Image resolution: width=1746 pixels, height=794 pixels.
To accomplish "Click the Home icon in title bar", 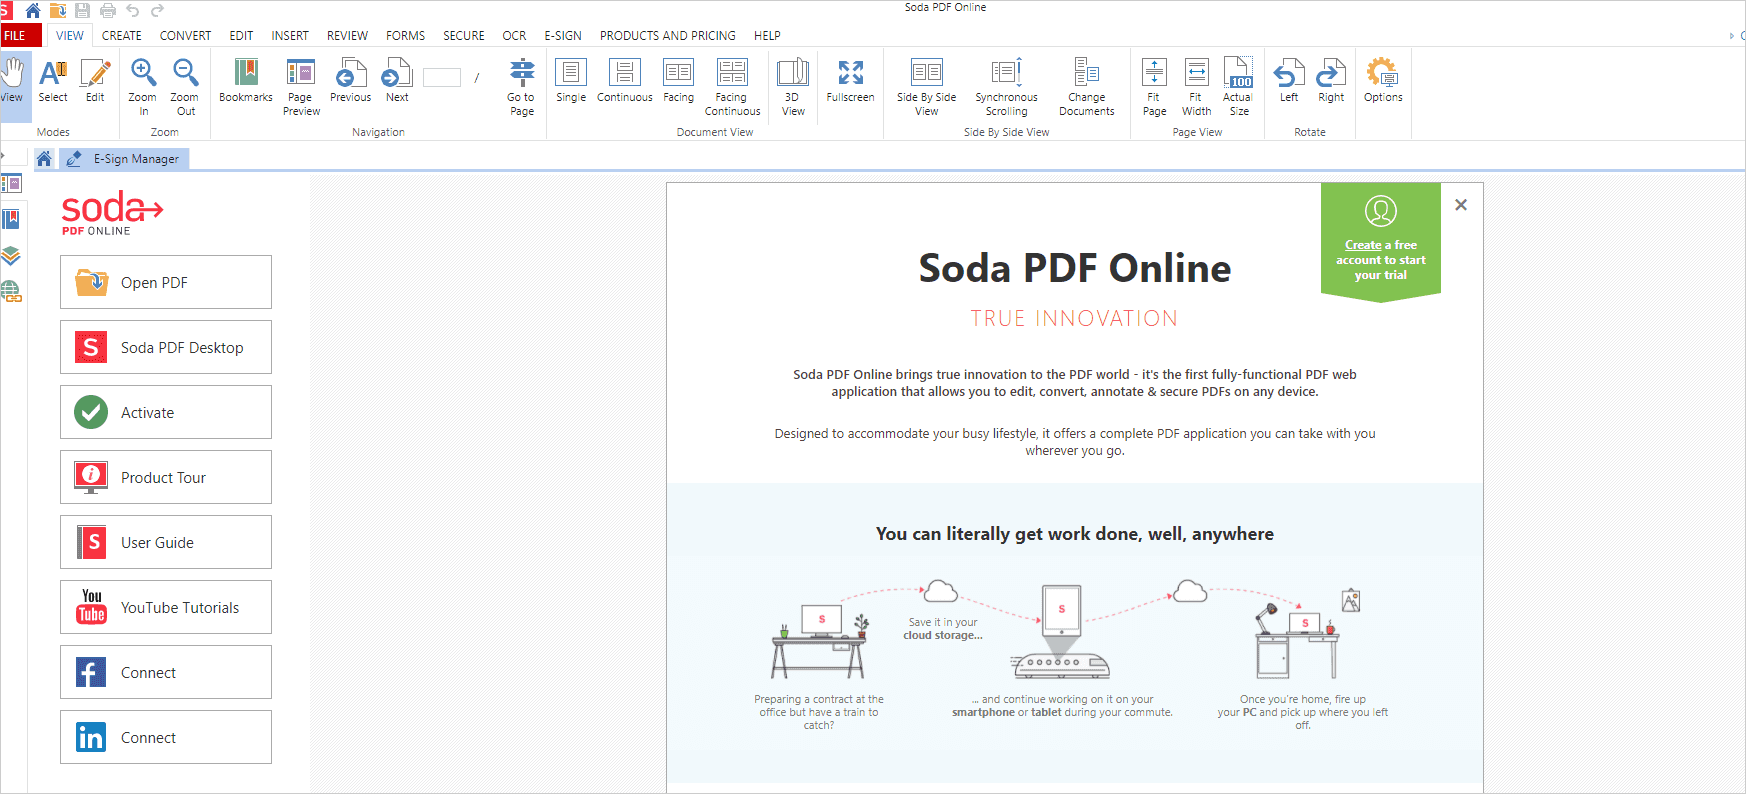I will pyautogui.click(x=33, y=10).
